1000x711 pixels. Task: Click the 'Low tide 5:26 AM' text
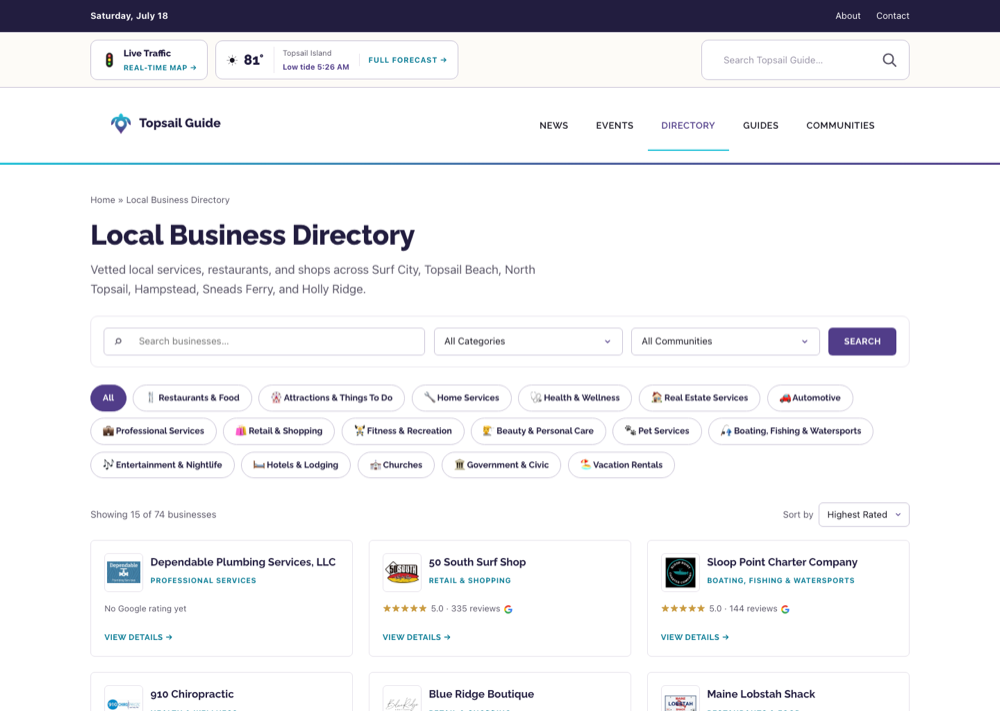pos(316,67)
